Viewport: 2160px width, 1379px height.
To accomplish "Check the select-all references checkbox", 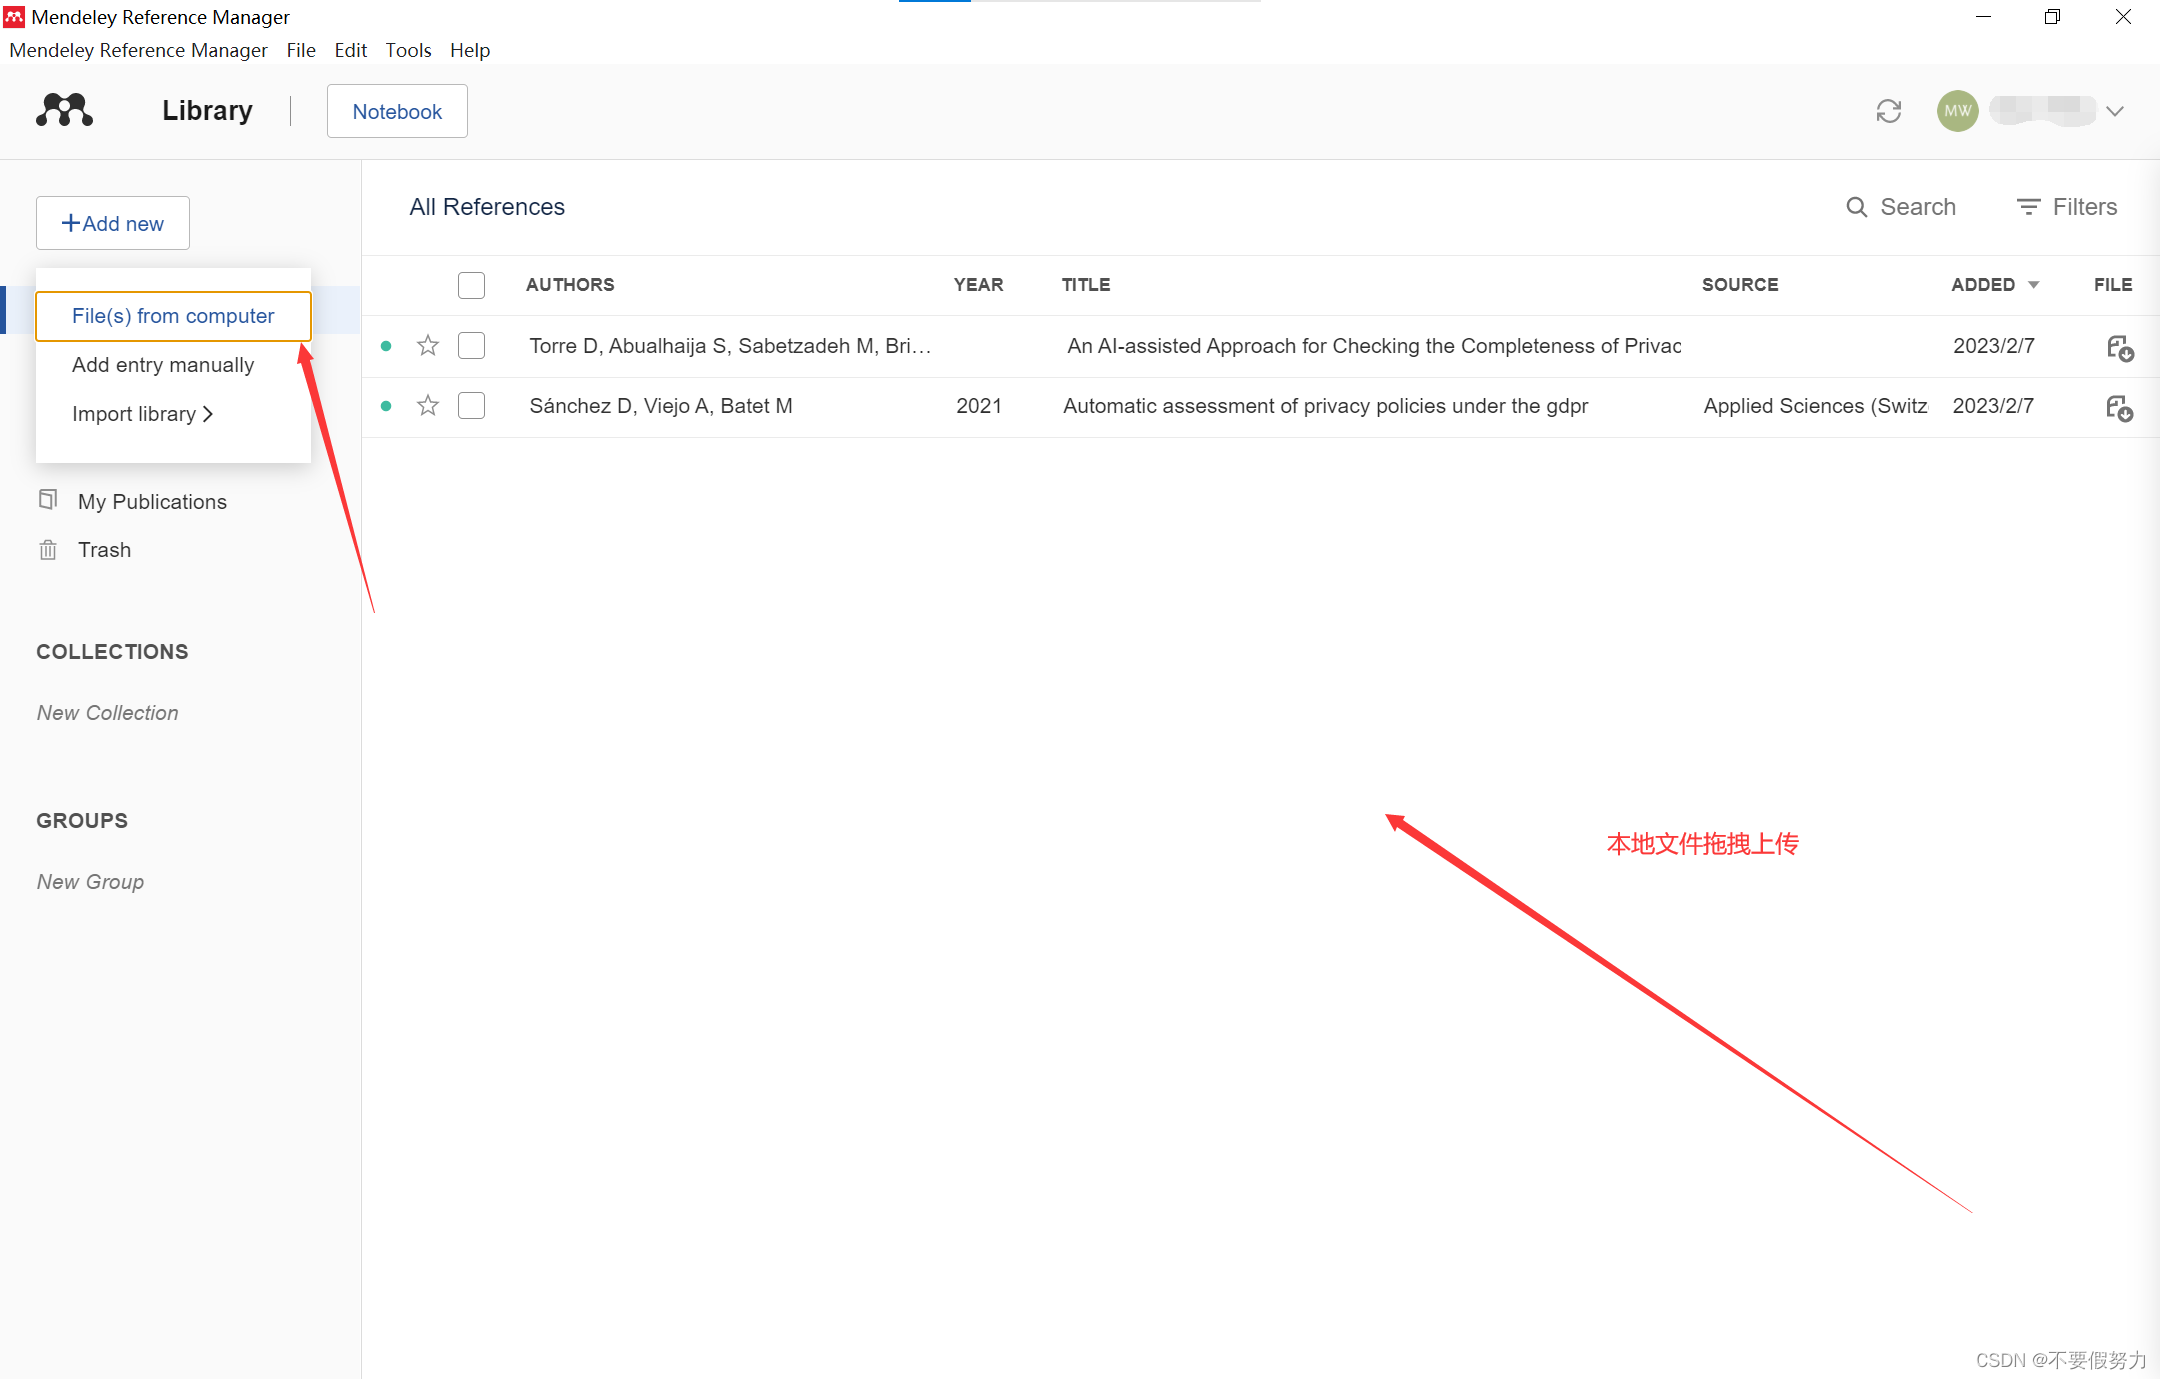I will click(471, 285).
